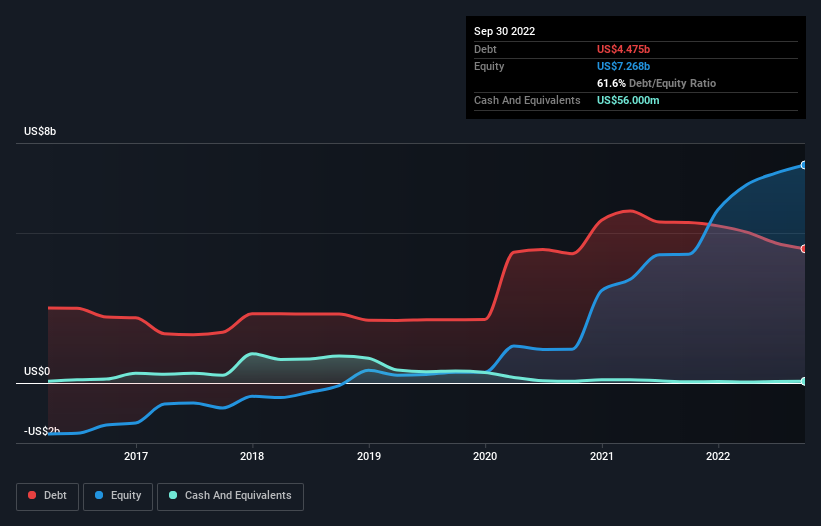The height and width of the screenshot is (526, 821).
Task: Click the US$56.000m cash value
Action: tap(628, 100)
